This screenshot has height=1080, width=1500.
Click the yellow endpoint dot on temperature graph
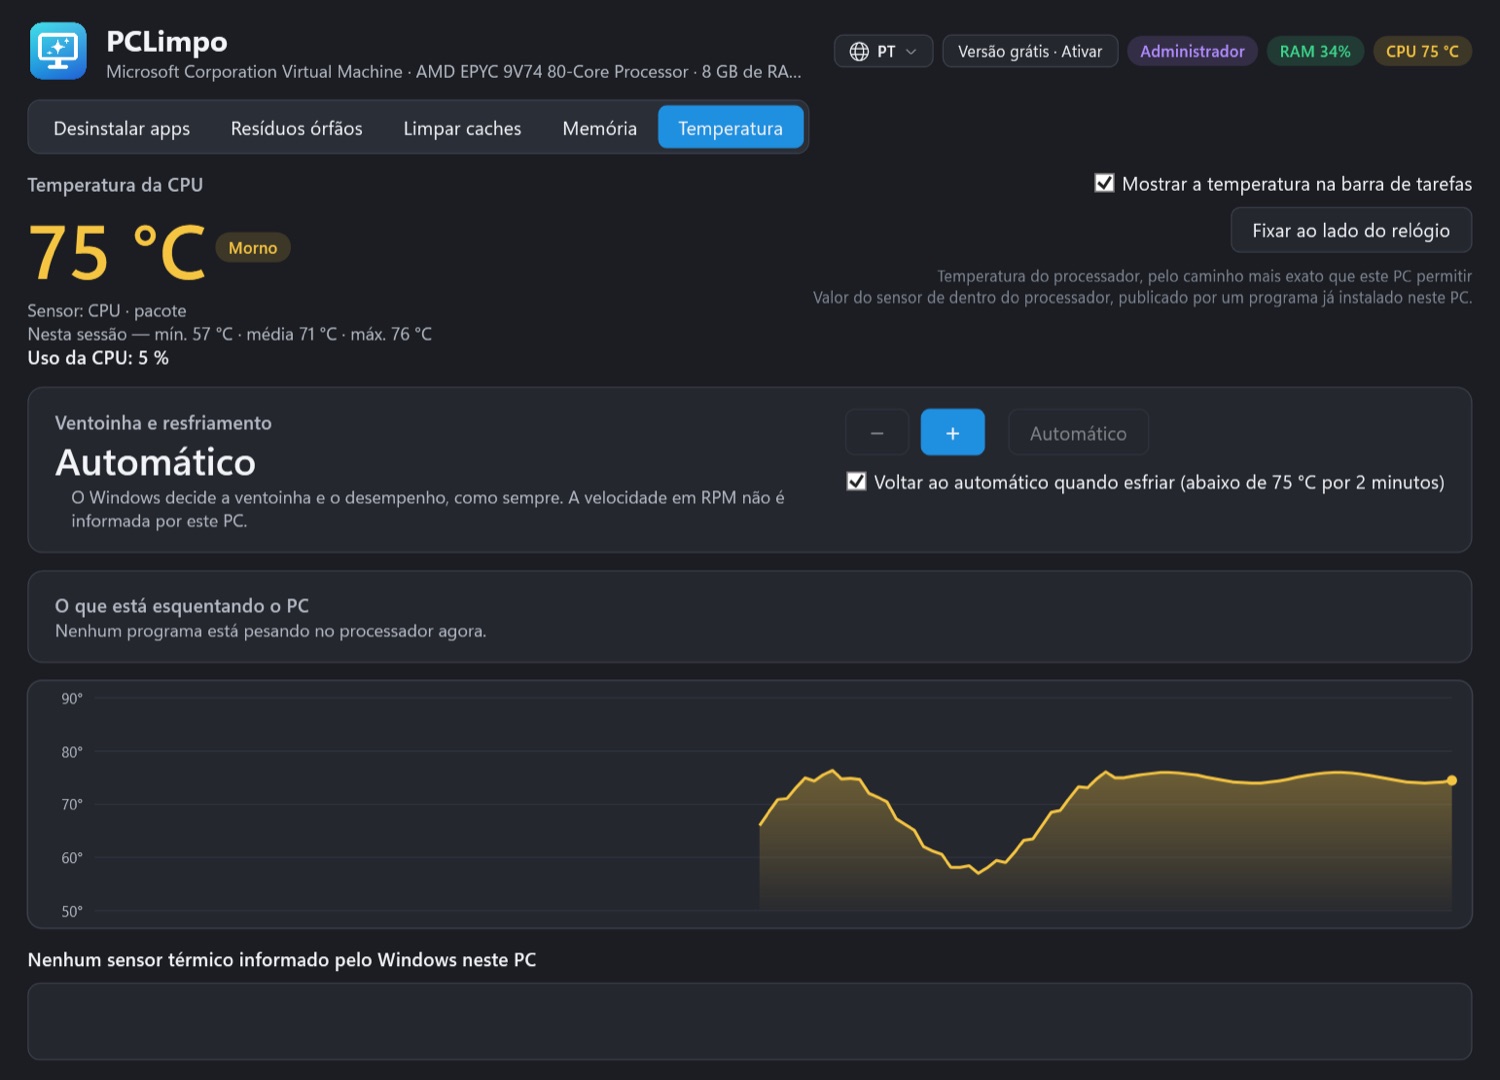click(1452, 780)
